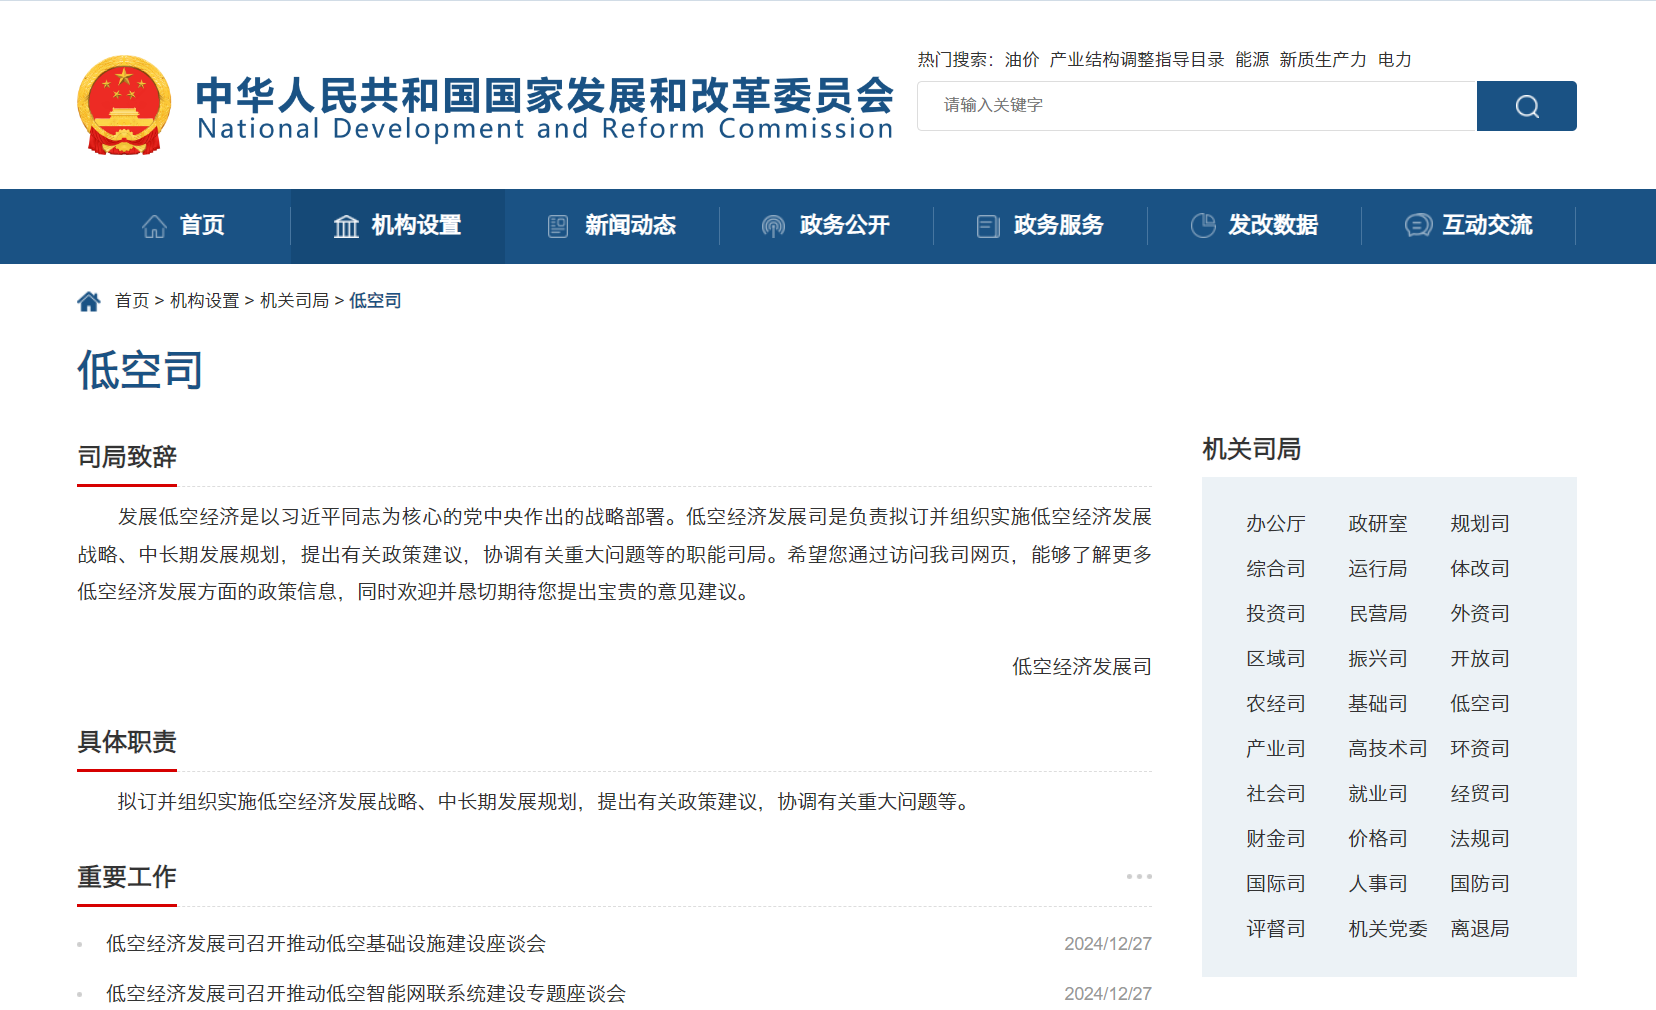Click the national emblem logo
1656x1010 pixels.
124,105
